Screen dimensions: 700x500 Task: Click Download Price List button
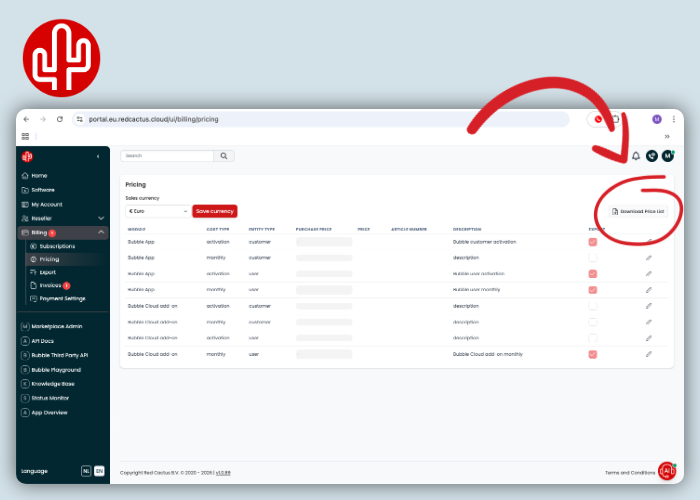tap(636, 211)
